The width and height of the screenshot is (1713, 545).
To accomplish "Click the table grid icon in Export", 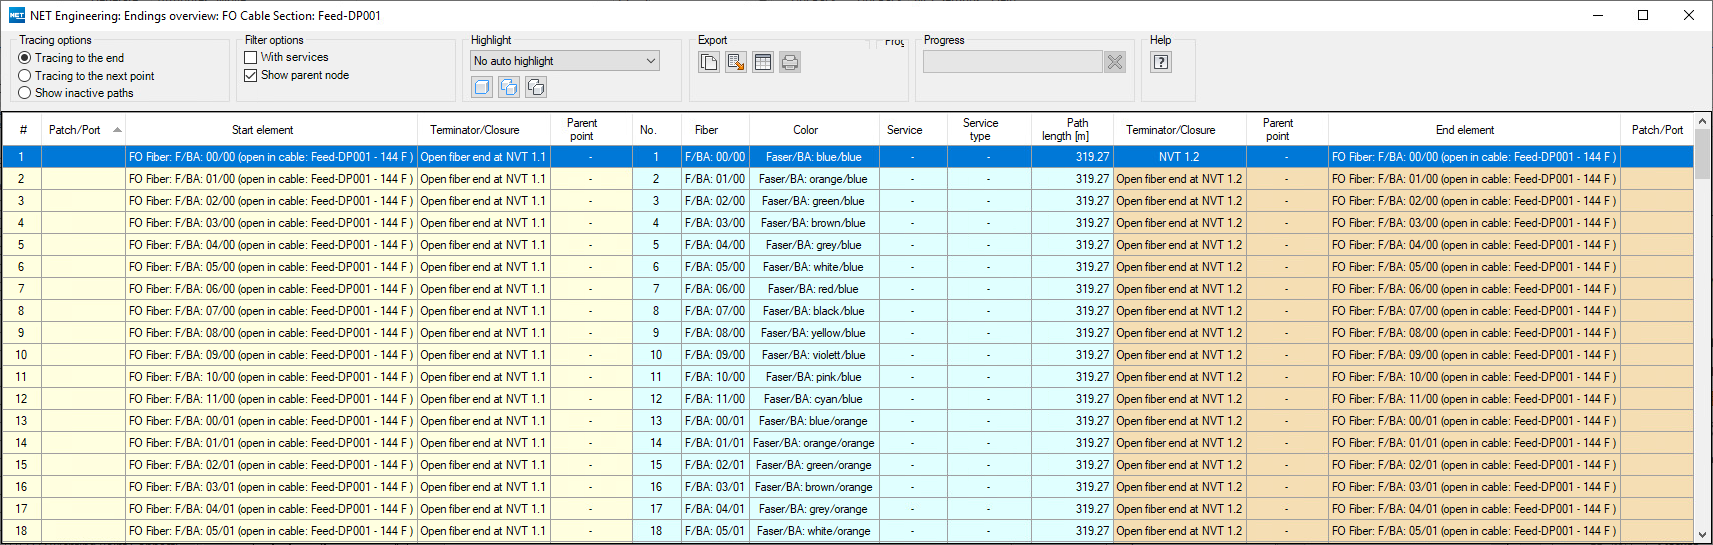I will (x=763, y=62).
